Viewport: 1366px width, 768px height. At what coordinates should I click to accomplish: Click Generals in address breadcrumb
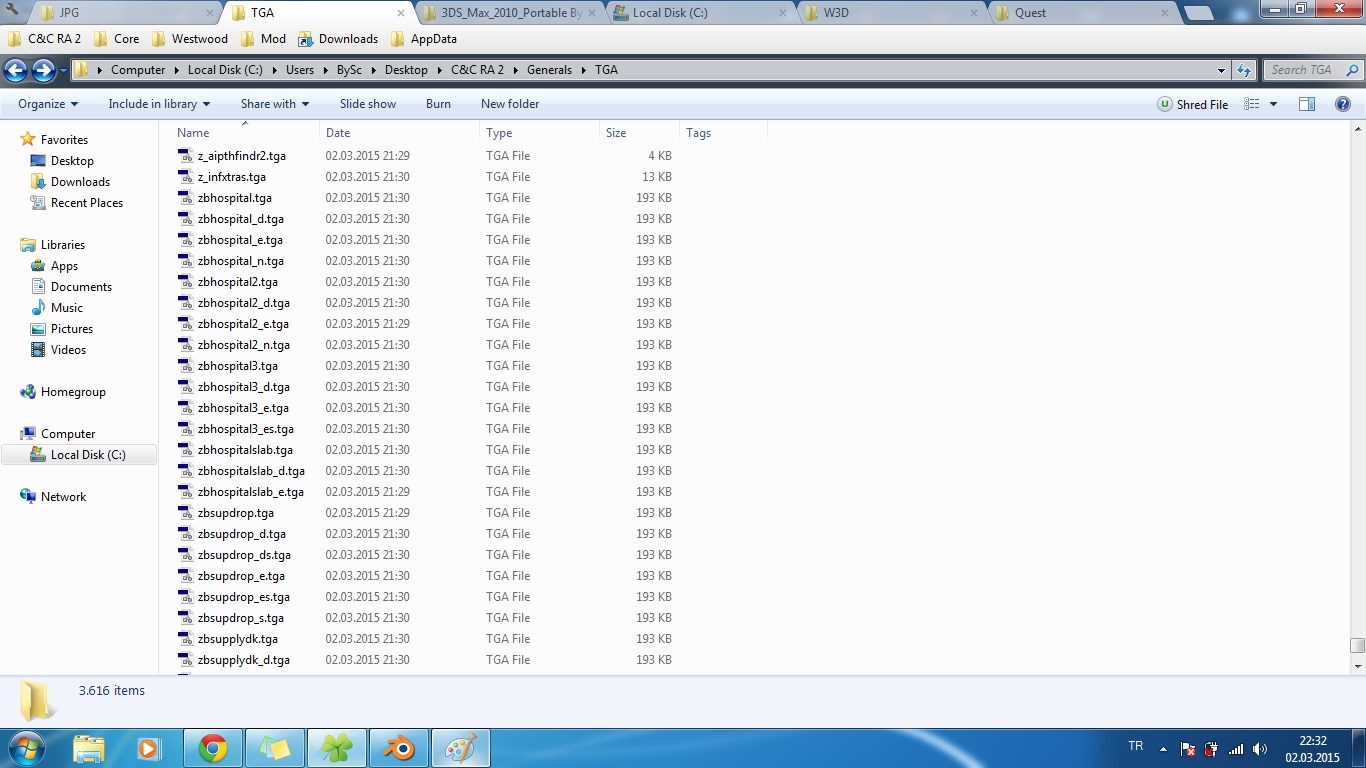pos(549,70)
